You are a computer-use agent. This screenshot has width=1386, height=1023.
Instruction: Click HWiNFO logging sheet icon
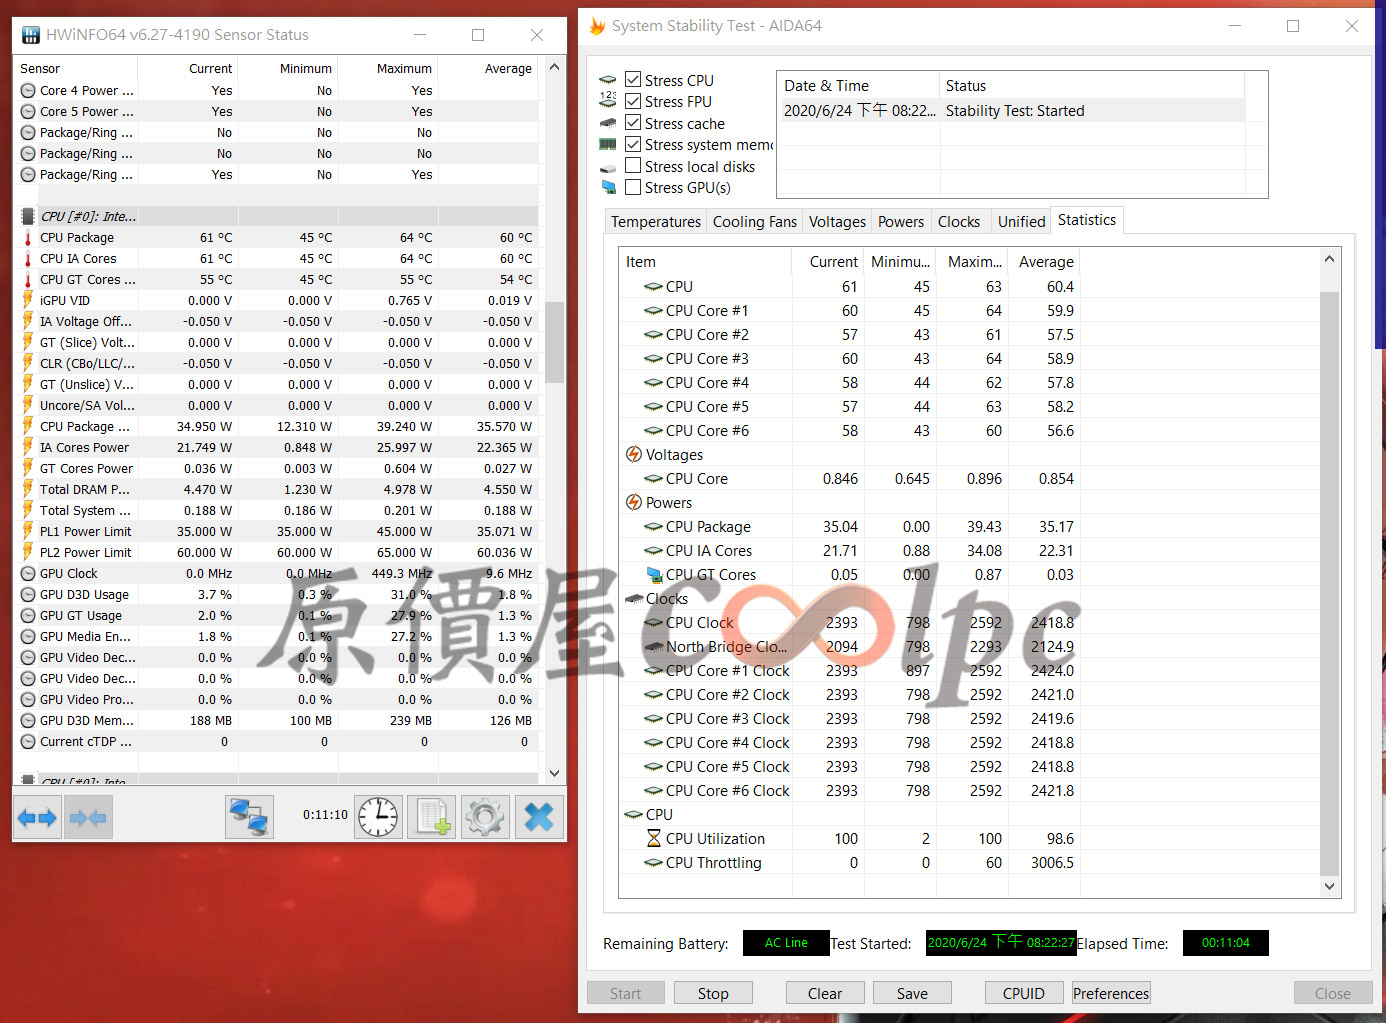433,817
